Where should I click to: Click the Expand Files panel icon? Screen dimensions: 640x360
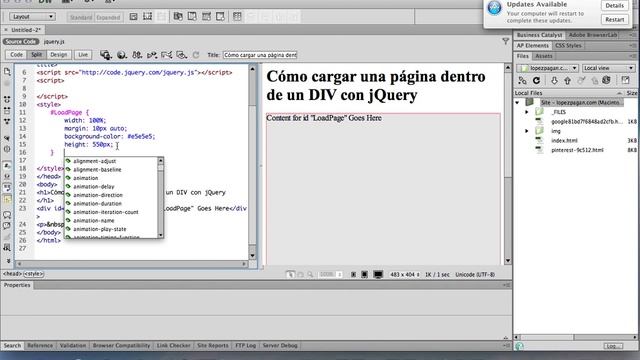(x=625, y=80)
